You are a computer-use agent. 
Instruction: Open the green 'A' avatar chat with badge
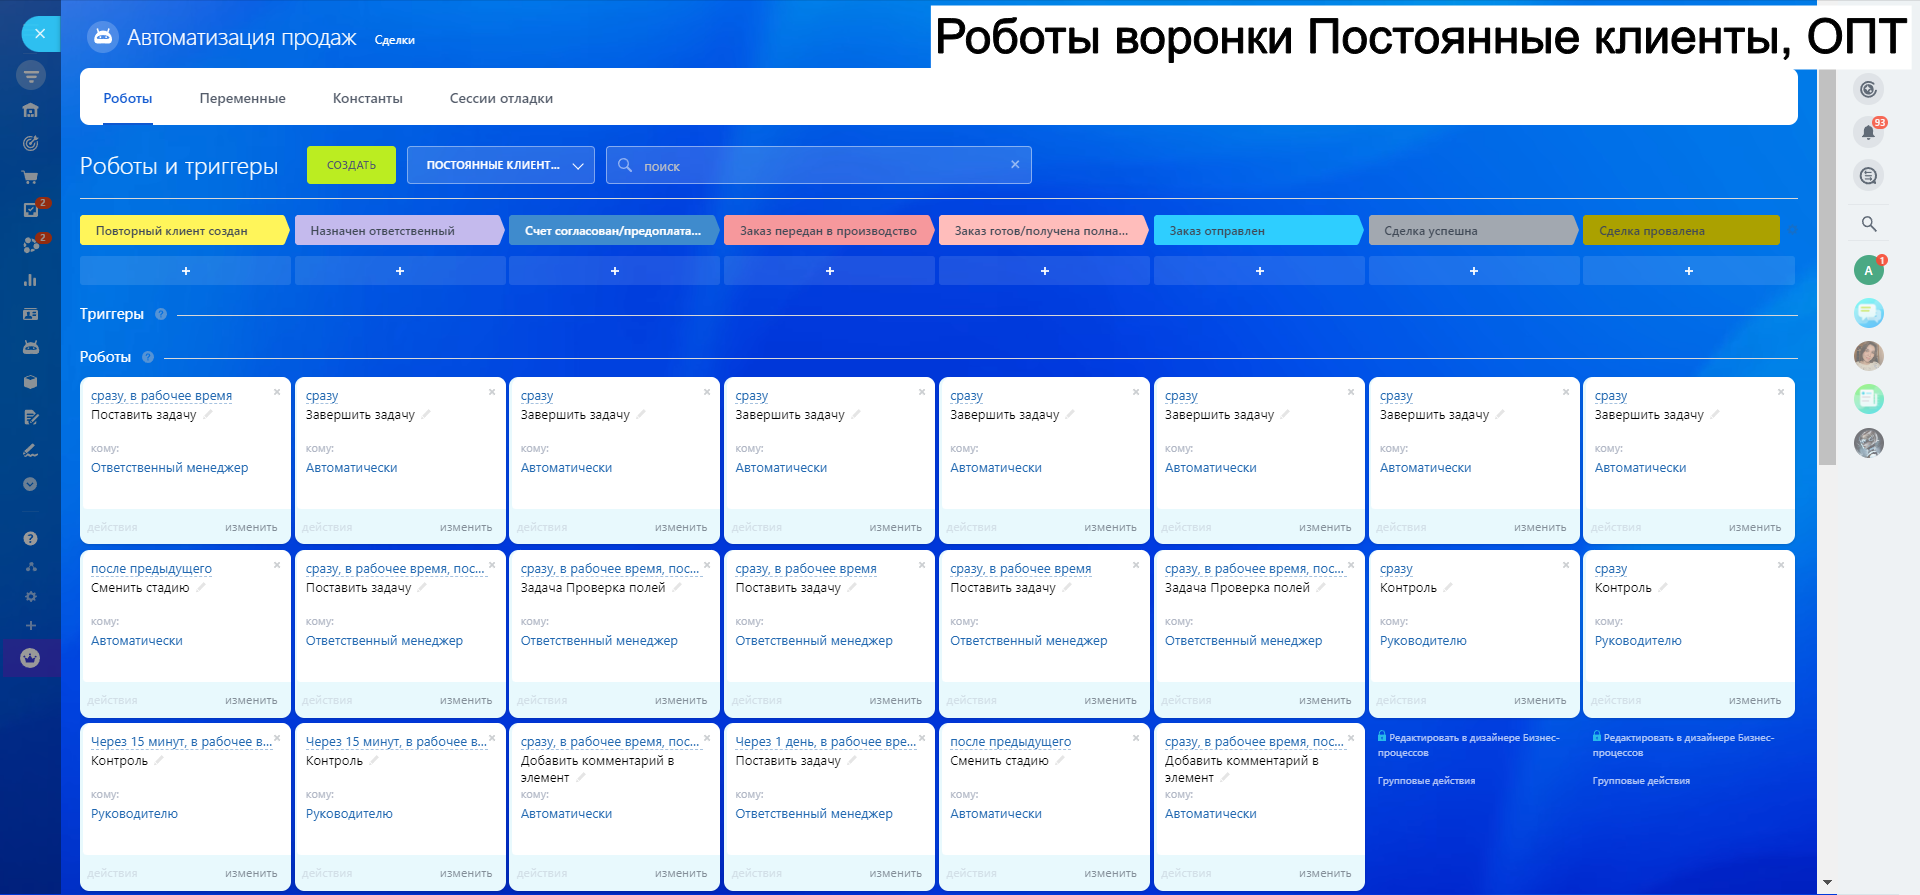click(1868, 270)
